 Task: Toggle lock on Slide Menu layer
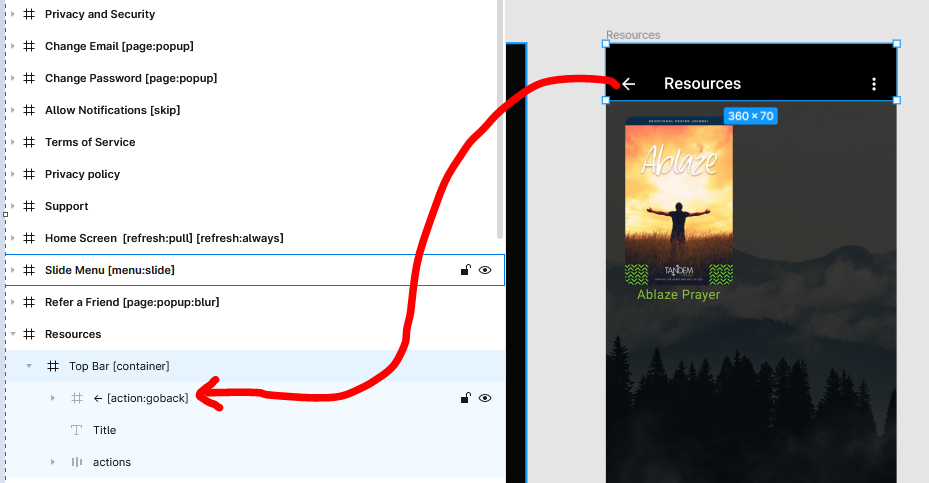[466, 270]
